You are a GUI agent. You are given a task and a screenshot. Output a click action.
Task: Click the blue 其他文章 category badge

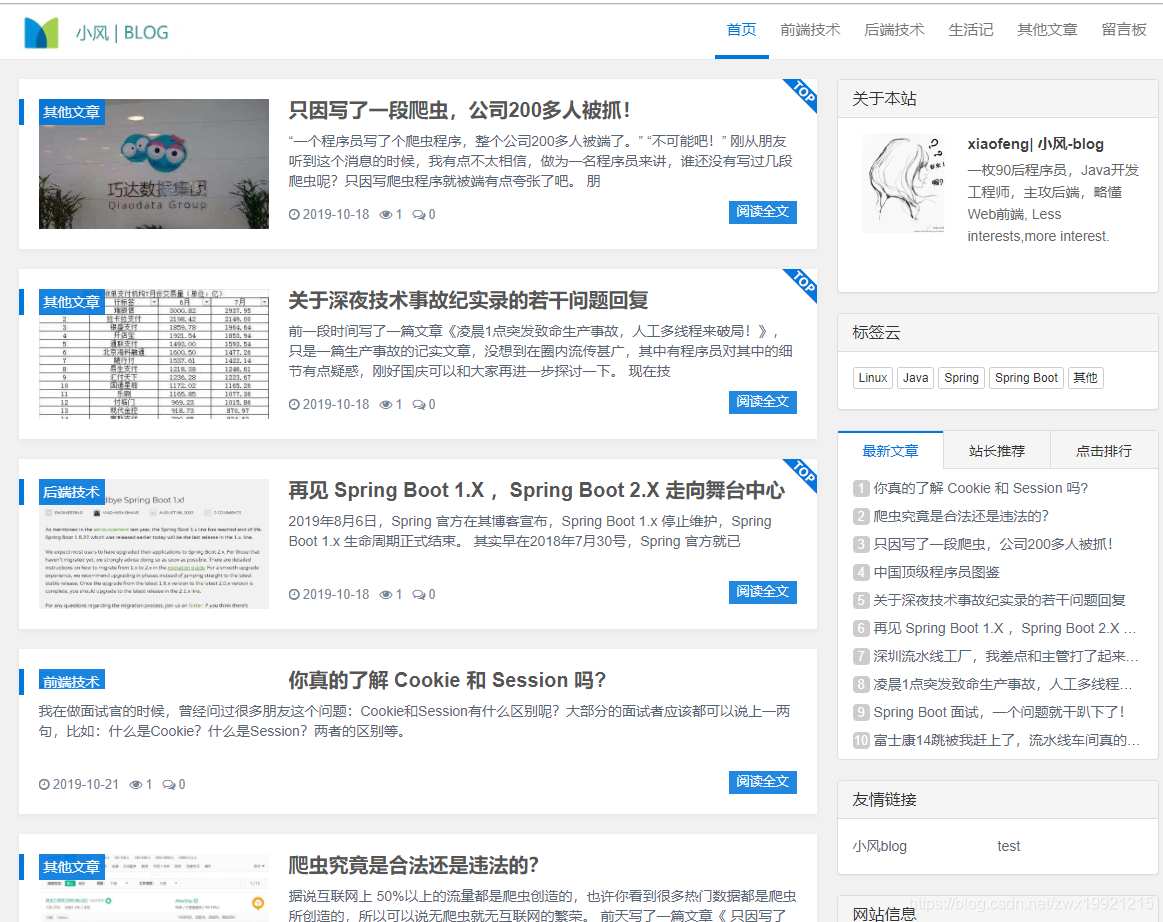[x=71, y=114]
